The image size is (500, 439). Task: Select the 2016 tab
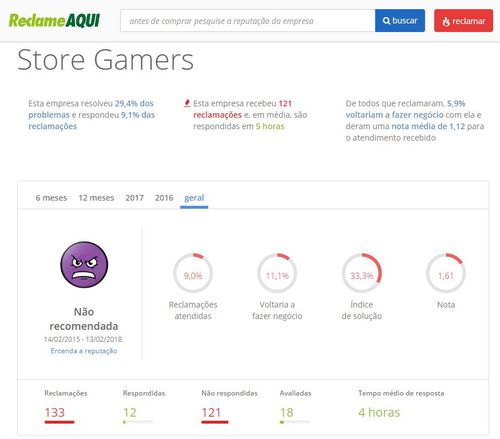164,198
